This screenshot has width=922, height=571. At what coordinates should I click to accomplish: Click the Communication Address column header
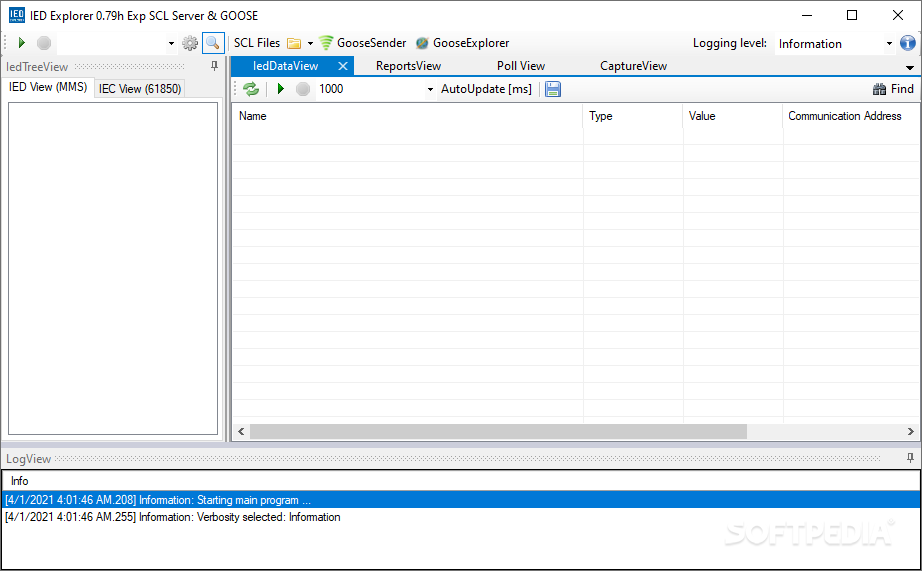coord(852,116)
